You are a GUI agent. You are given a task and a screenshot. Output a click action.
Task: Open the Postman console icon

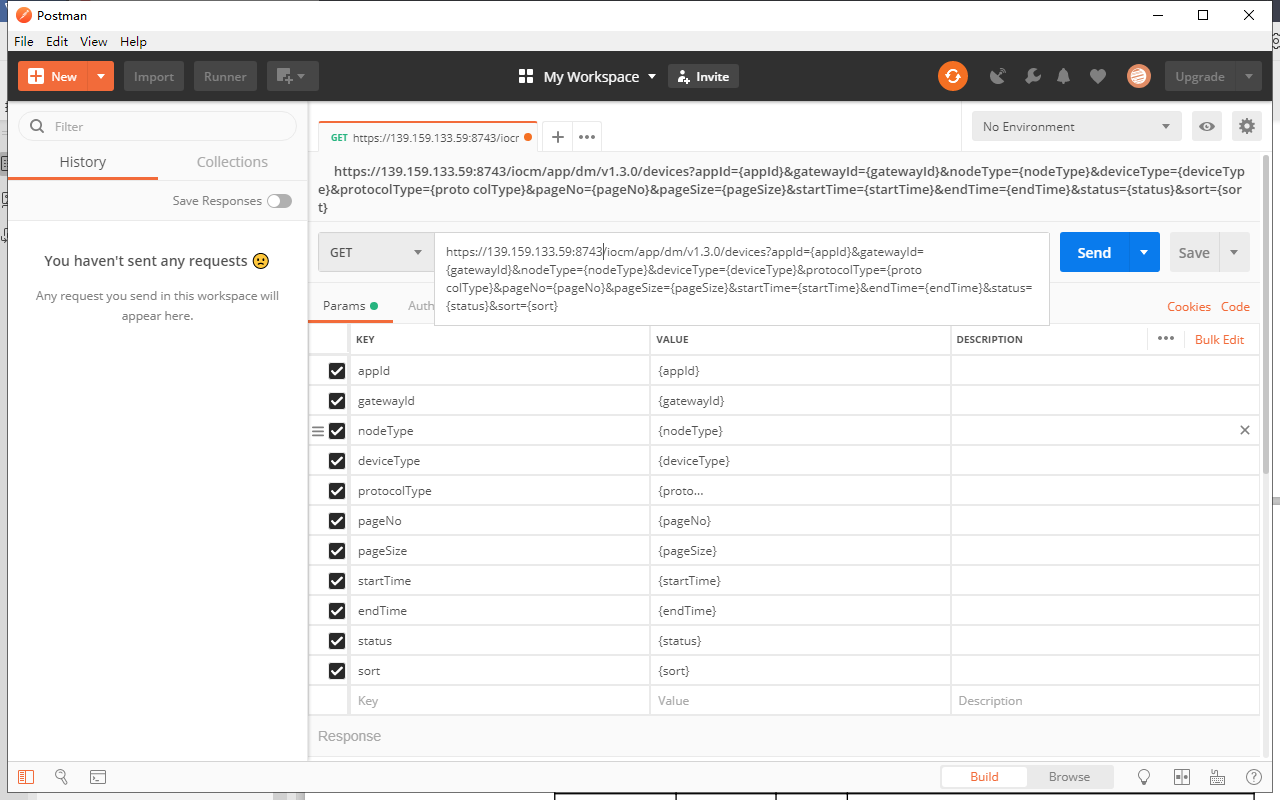(x=97, y=777)
